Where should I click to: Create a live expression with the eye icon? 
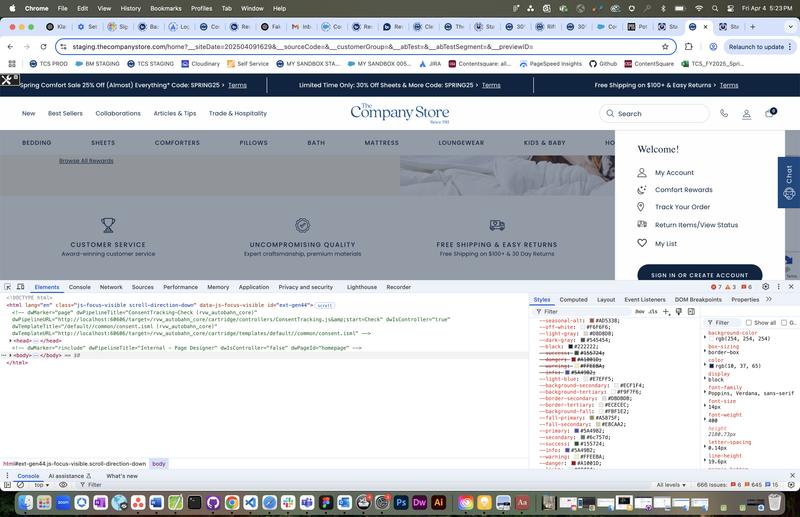click(63, 485)
